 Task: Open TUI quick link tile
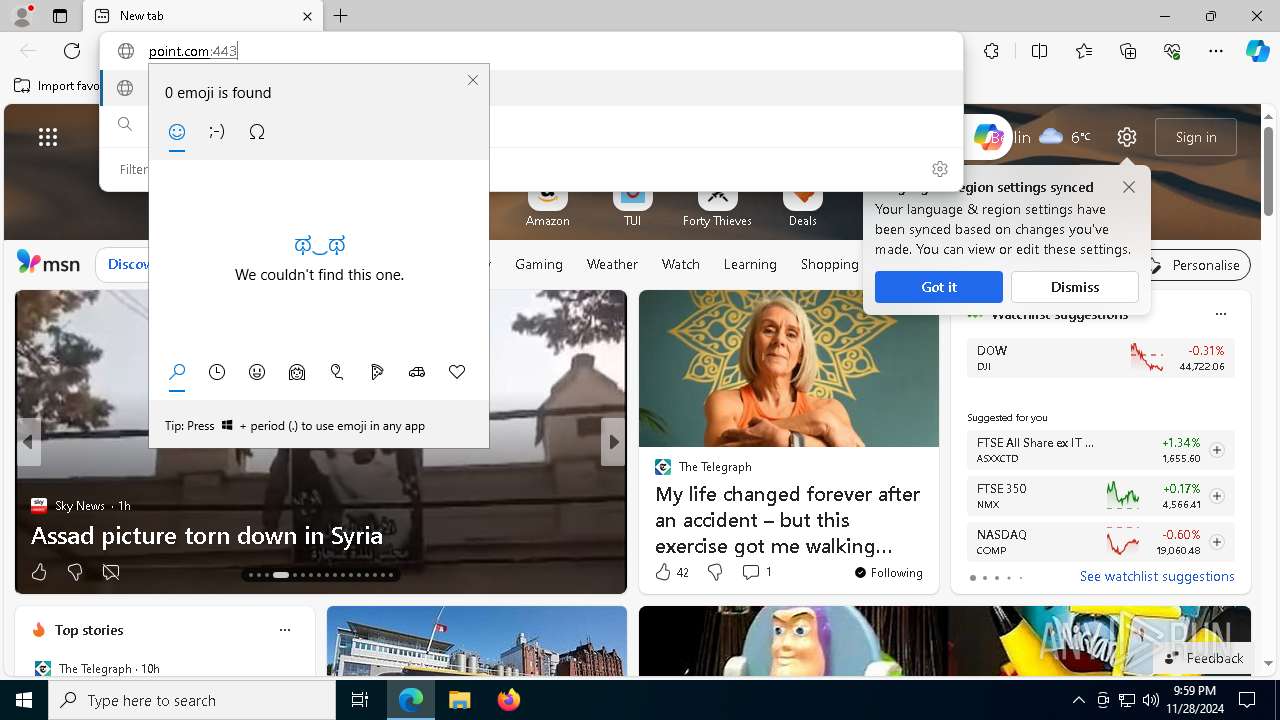pos(632,208)
